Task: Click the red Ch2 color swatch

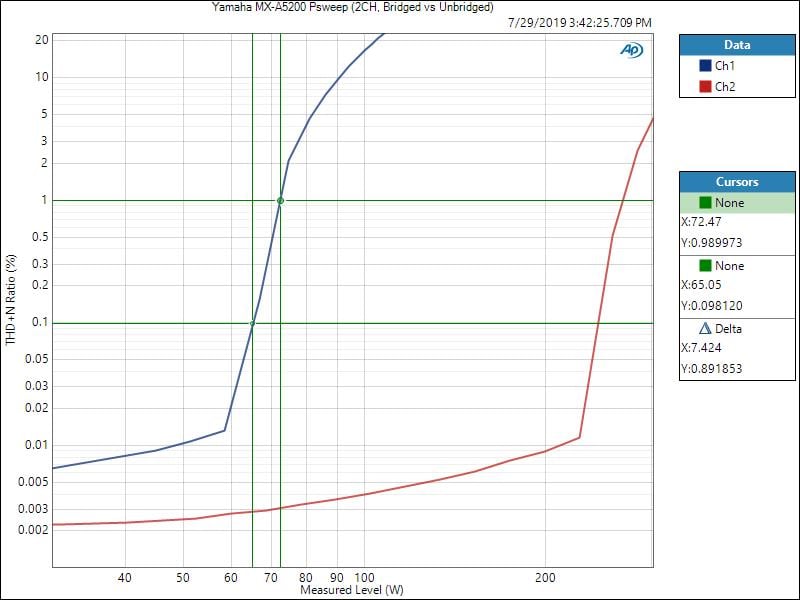Action: [x=704, y=87]
